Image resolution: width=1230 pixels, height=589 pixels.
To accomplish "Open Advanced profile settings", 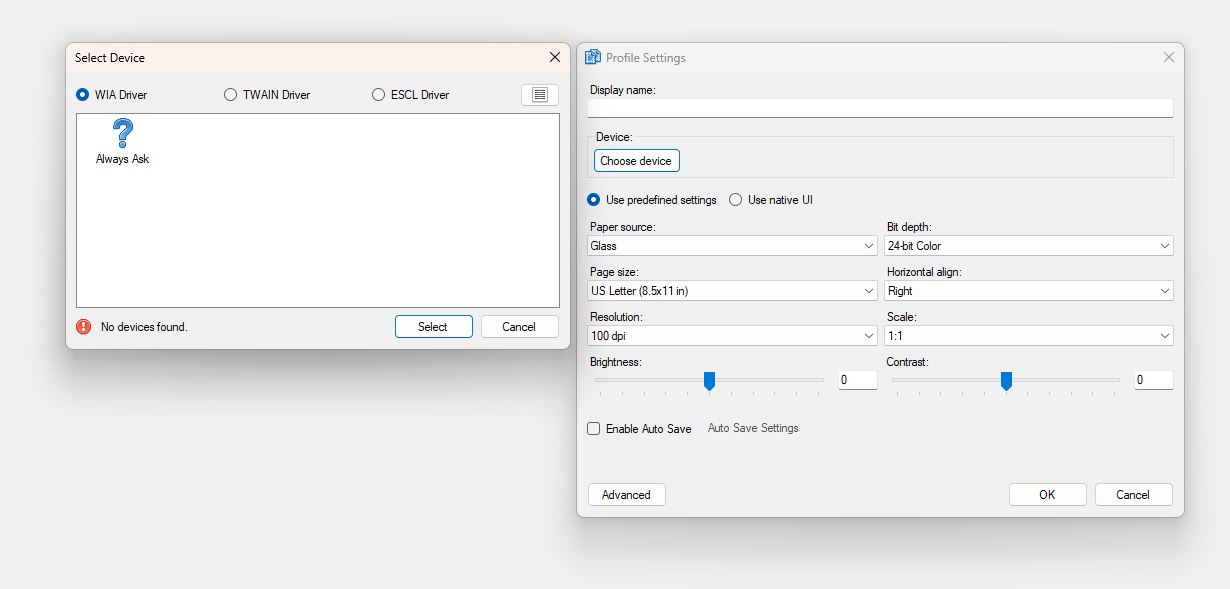I will pos(627,495).
